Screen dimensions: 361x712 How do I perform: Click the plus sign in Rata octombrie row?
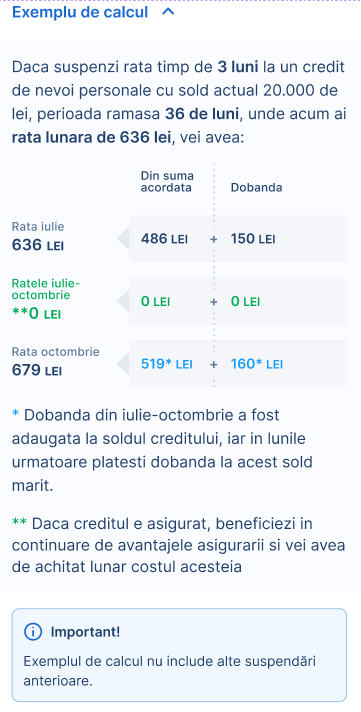pos(213,364)
